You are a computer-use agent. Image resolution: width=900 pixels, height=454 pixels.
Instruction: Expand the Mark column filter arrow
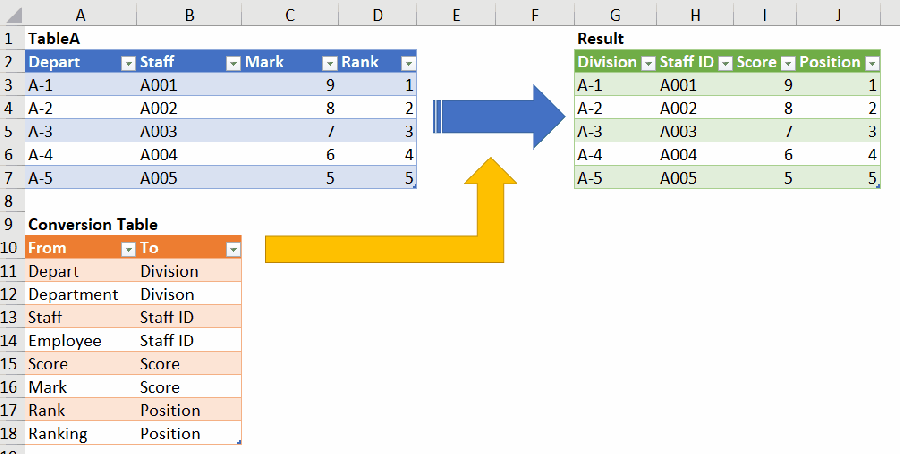click(329, 62)
